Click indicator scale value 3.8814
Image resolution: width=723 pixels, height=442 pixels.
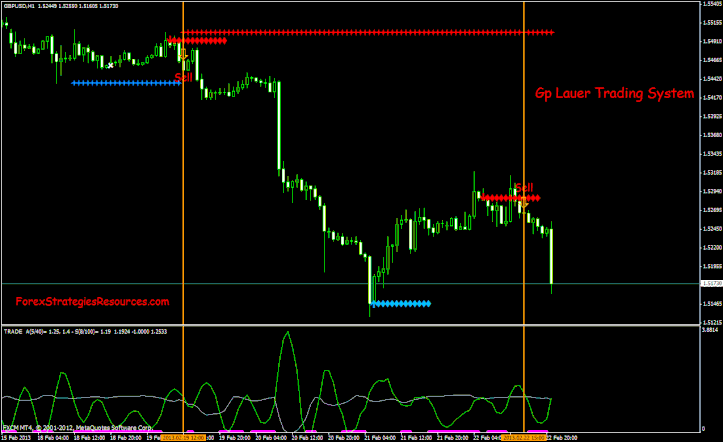pyautogui.click(x=710, y=330)
